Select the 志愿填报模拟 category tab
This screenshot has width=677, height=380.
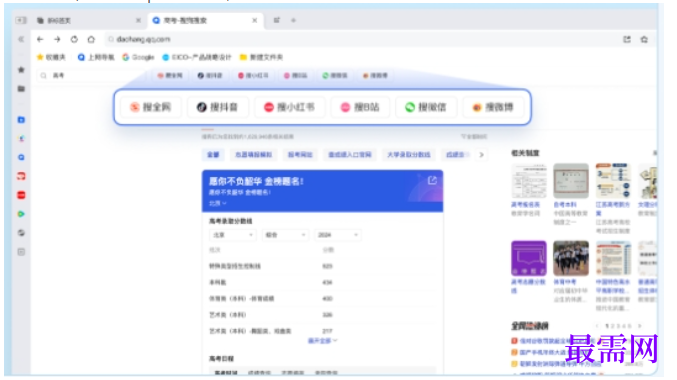(253, 155)
